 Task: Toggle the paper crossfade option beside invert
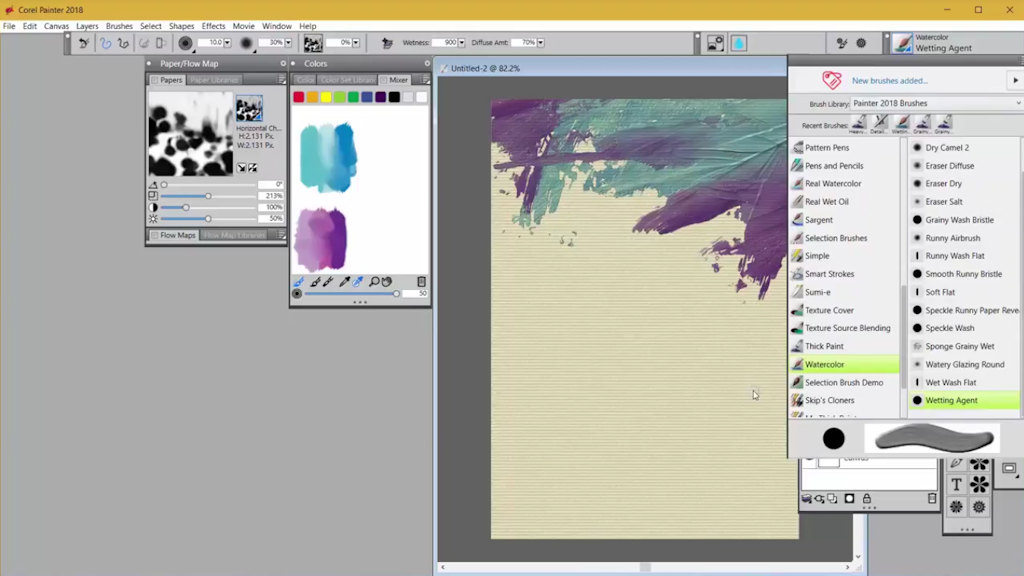tap(252, 168)
